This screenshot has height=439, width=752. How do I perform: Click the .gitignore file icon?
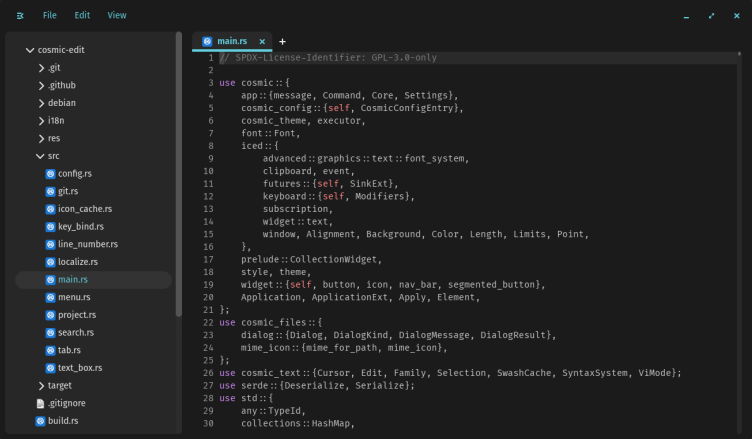pos(41,403)
